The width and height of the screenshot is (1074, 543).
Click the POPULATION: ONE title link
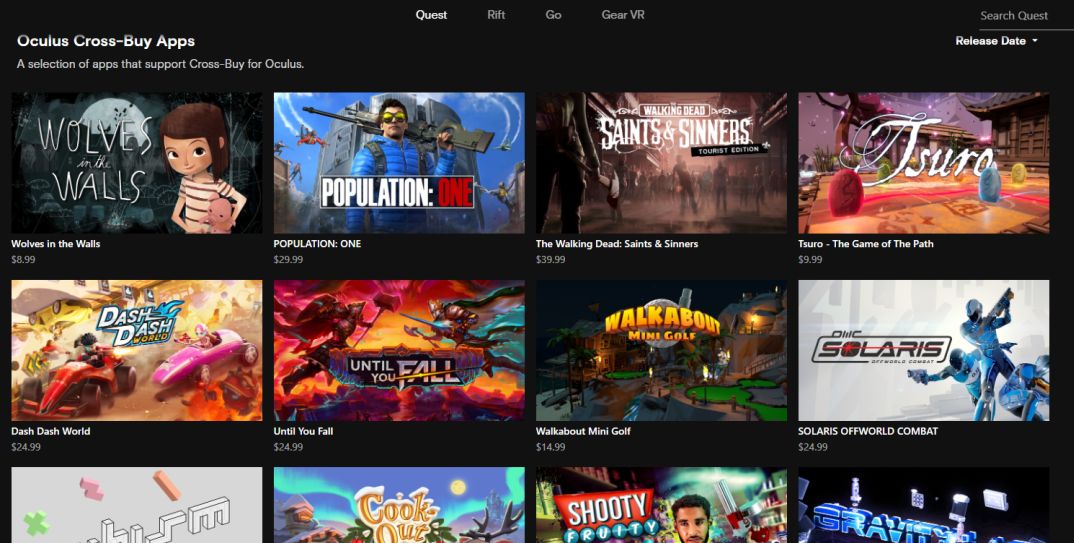(x=317, y=244)
